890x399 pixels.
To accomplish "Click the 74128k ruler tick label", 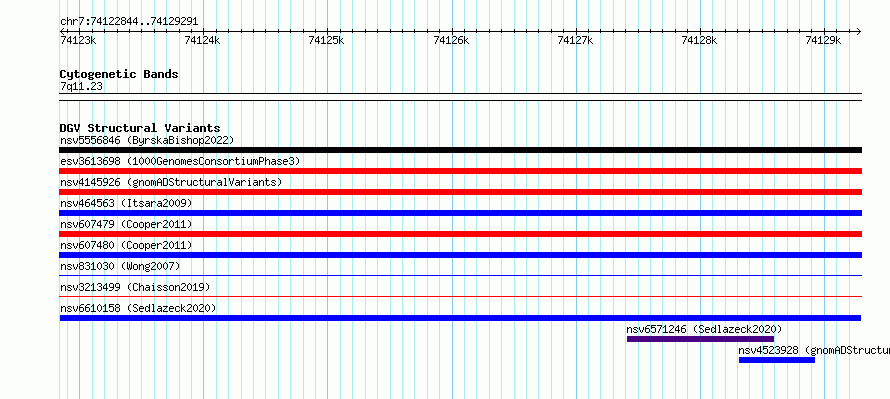I will pos(699,40).
